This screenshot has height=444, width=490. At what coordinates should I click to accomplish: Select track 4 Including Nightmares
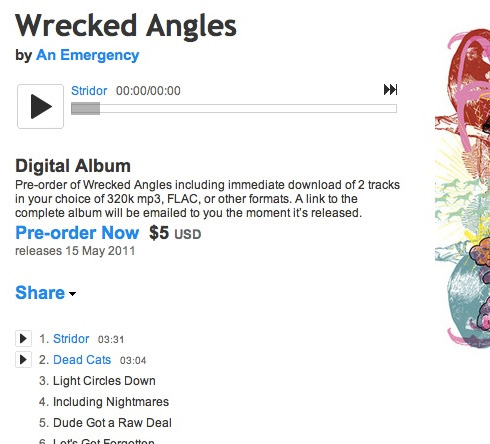104,402
